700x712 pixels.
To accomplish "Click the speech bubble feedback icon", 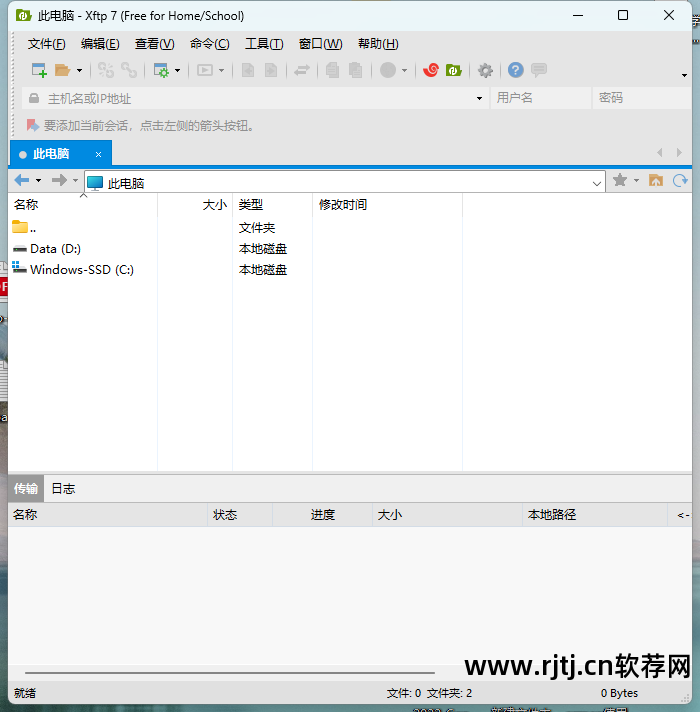I will click(x=539, y=70).
